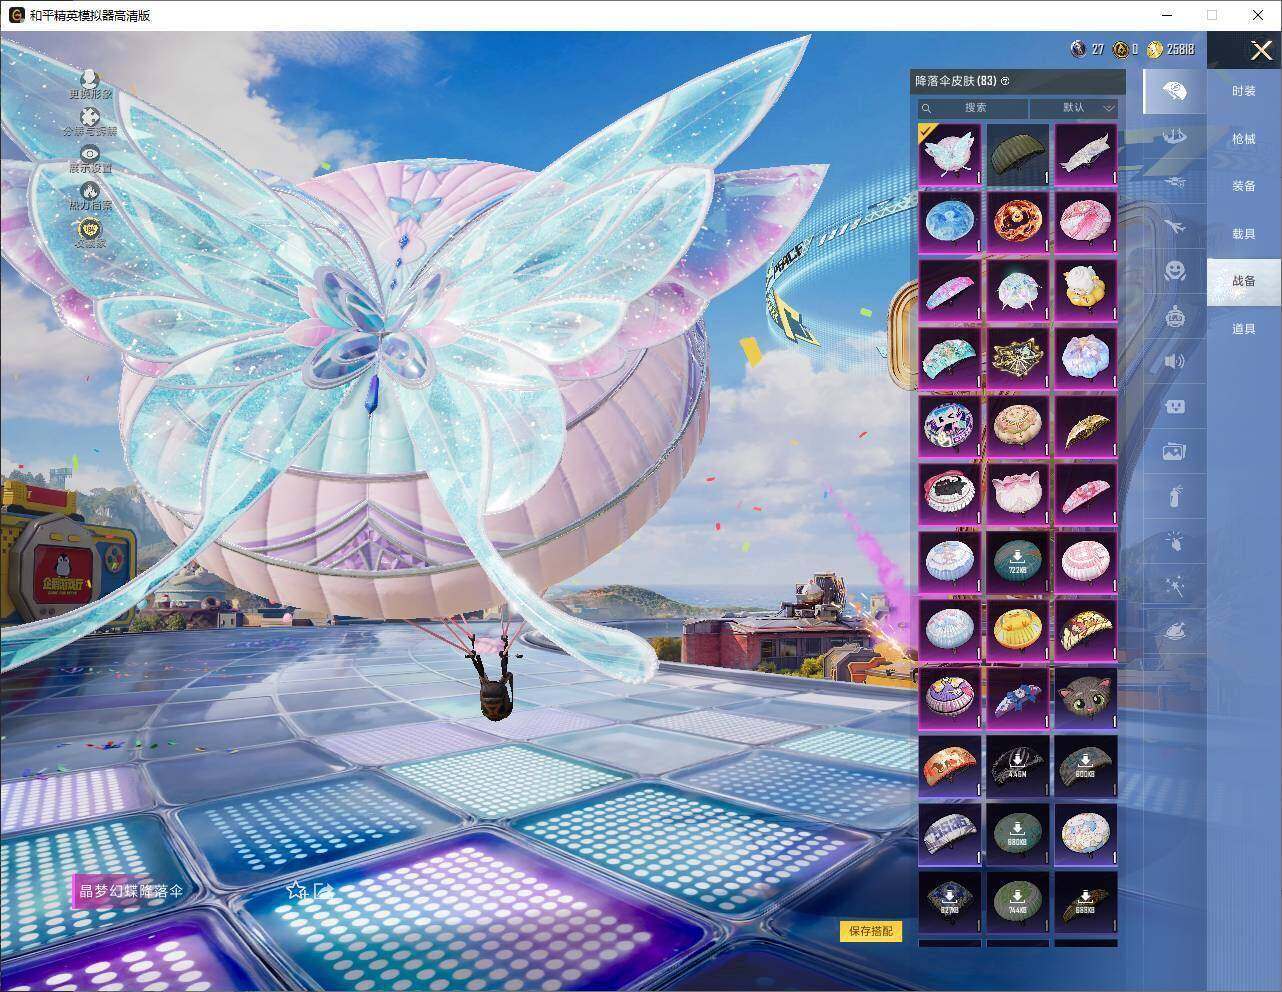Open the tapping hand category icon
This screenshot has width=1282, height=992.
point(1174,541)
